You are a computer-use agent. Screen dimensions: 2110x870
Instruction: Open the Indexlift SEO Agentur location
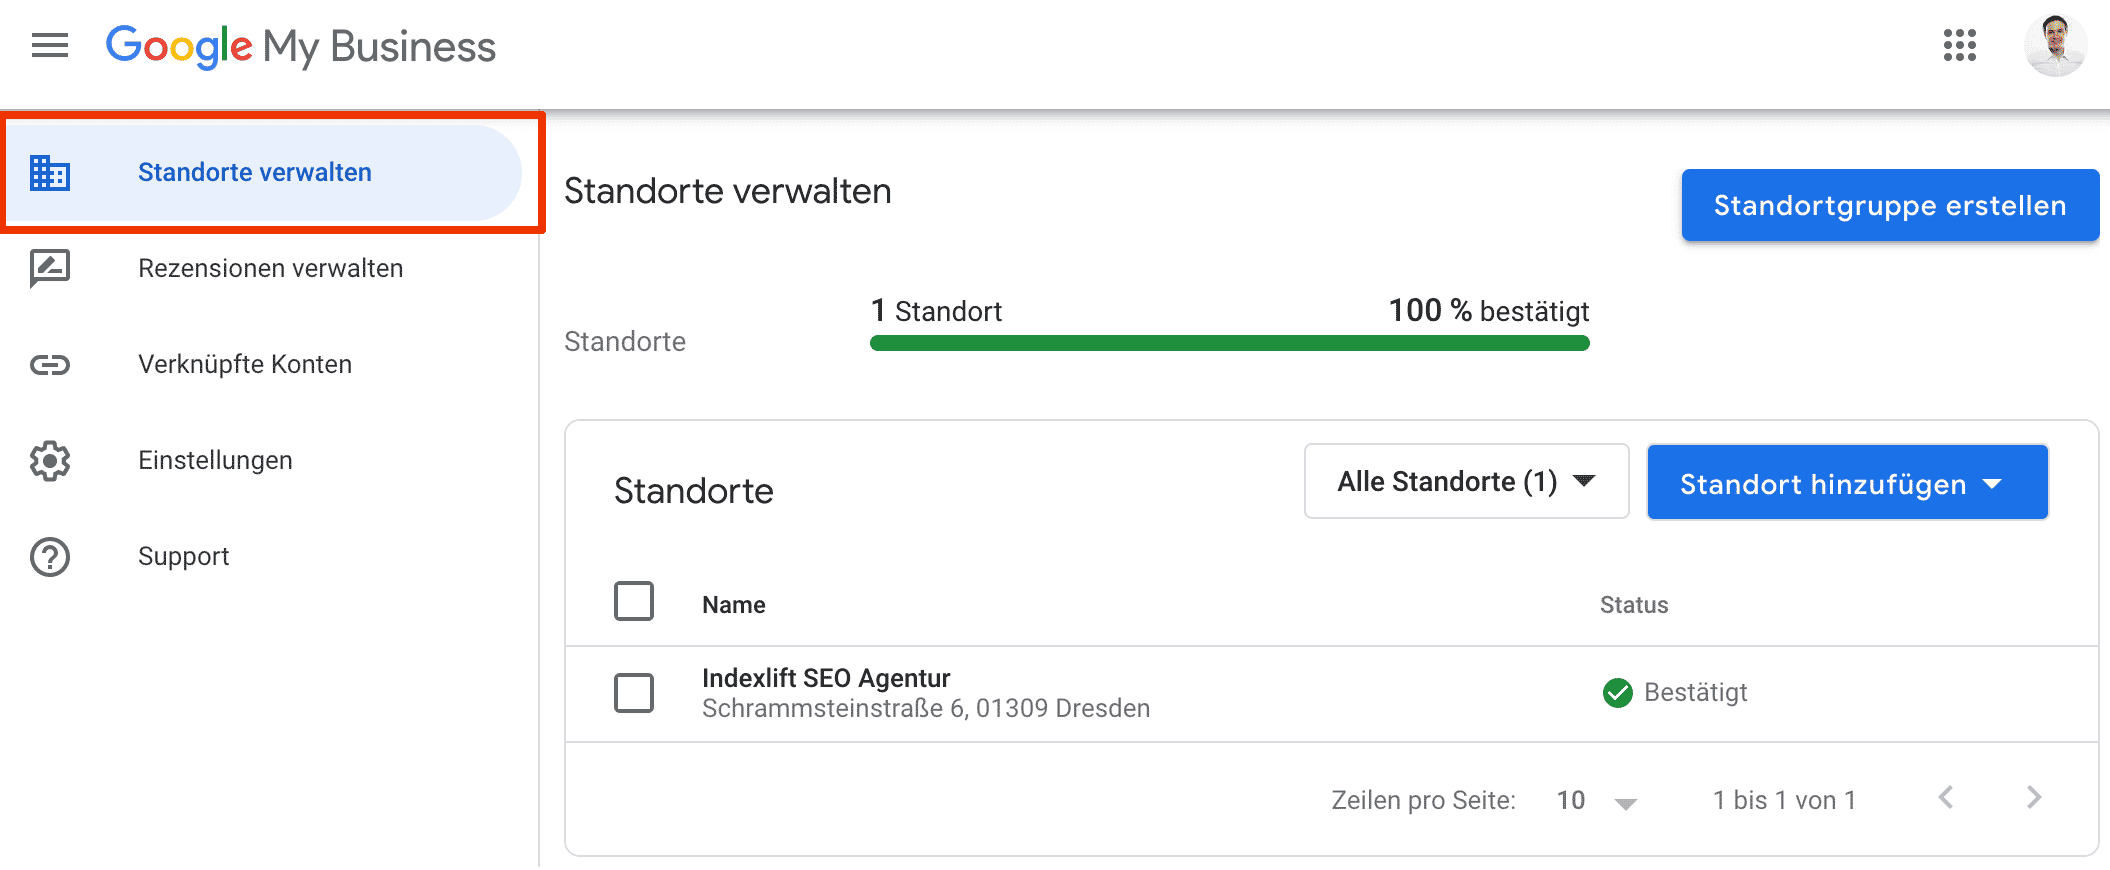[x=826, y=678]
